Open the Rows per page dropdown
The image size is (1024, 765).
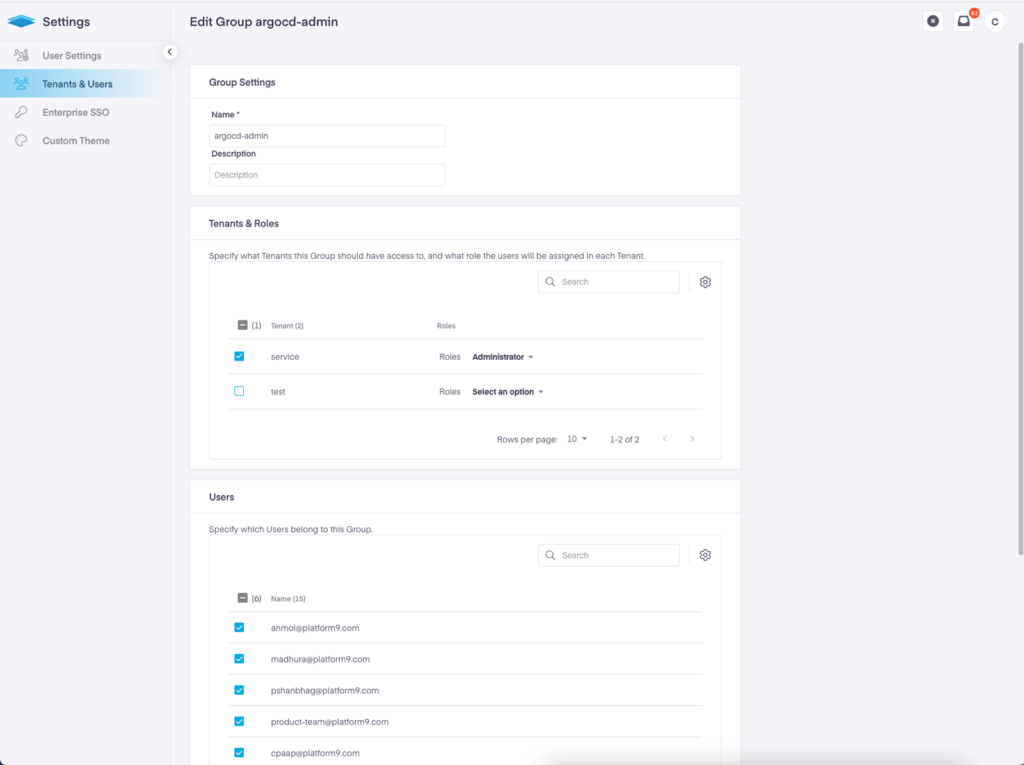tap(578, 438)
